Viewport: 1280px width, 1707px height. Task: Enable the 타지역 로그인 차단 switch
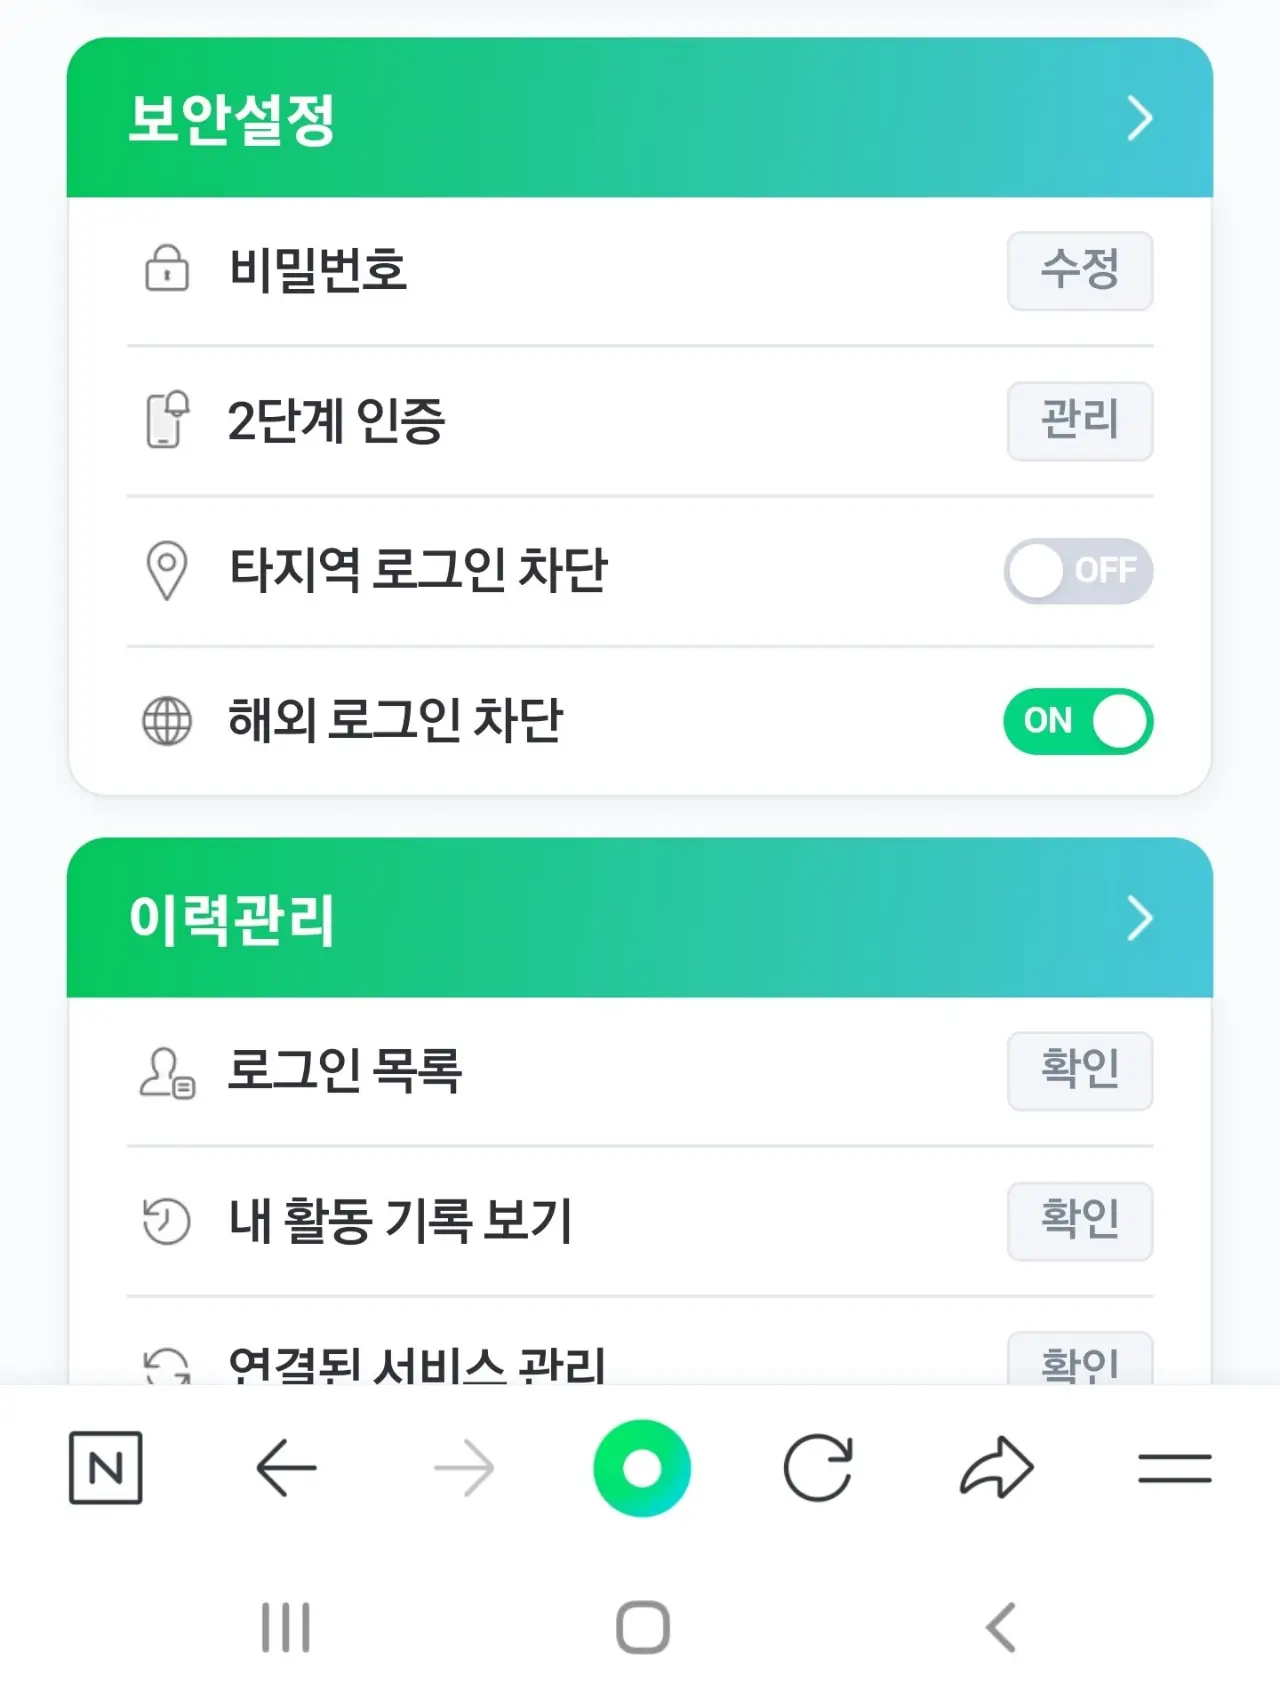point(1078,571)
